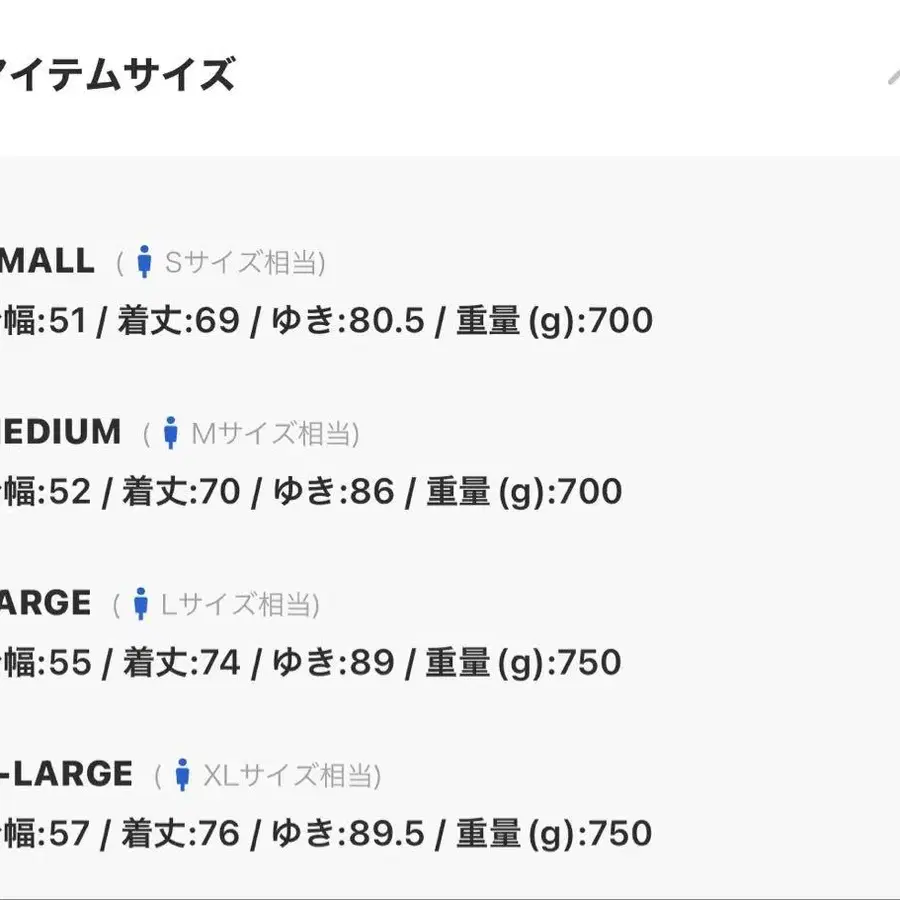Click the MEDIUM measurements row with ゆき:86
Viewport: 900px width, 900px height.
311,492
